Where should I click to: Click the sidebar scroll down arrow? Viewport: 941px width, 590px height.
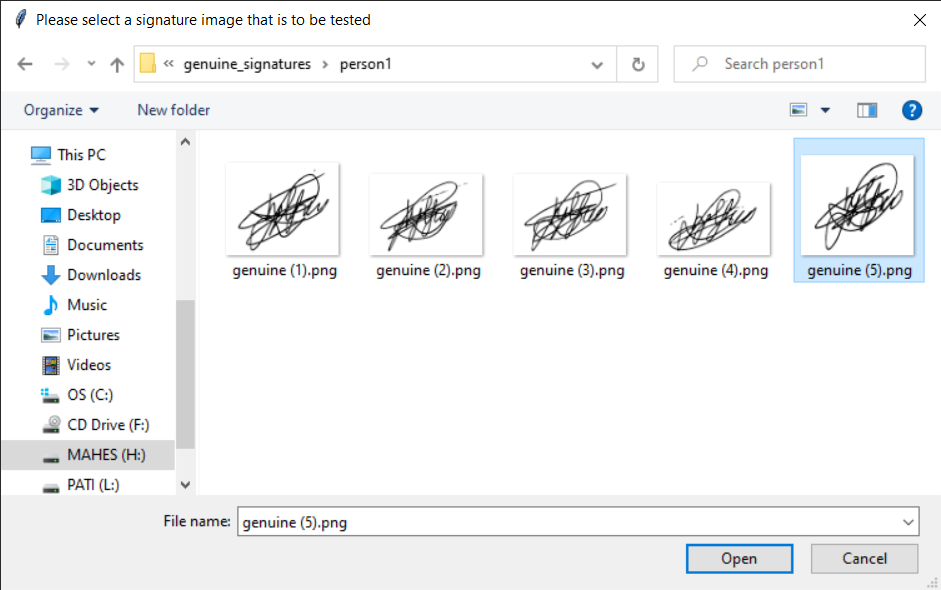click(185, 485)
